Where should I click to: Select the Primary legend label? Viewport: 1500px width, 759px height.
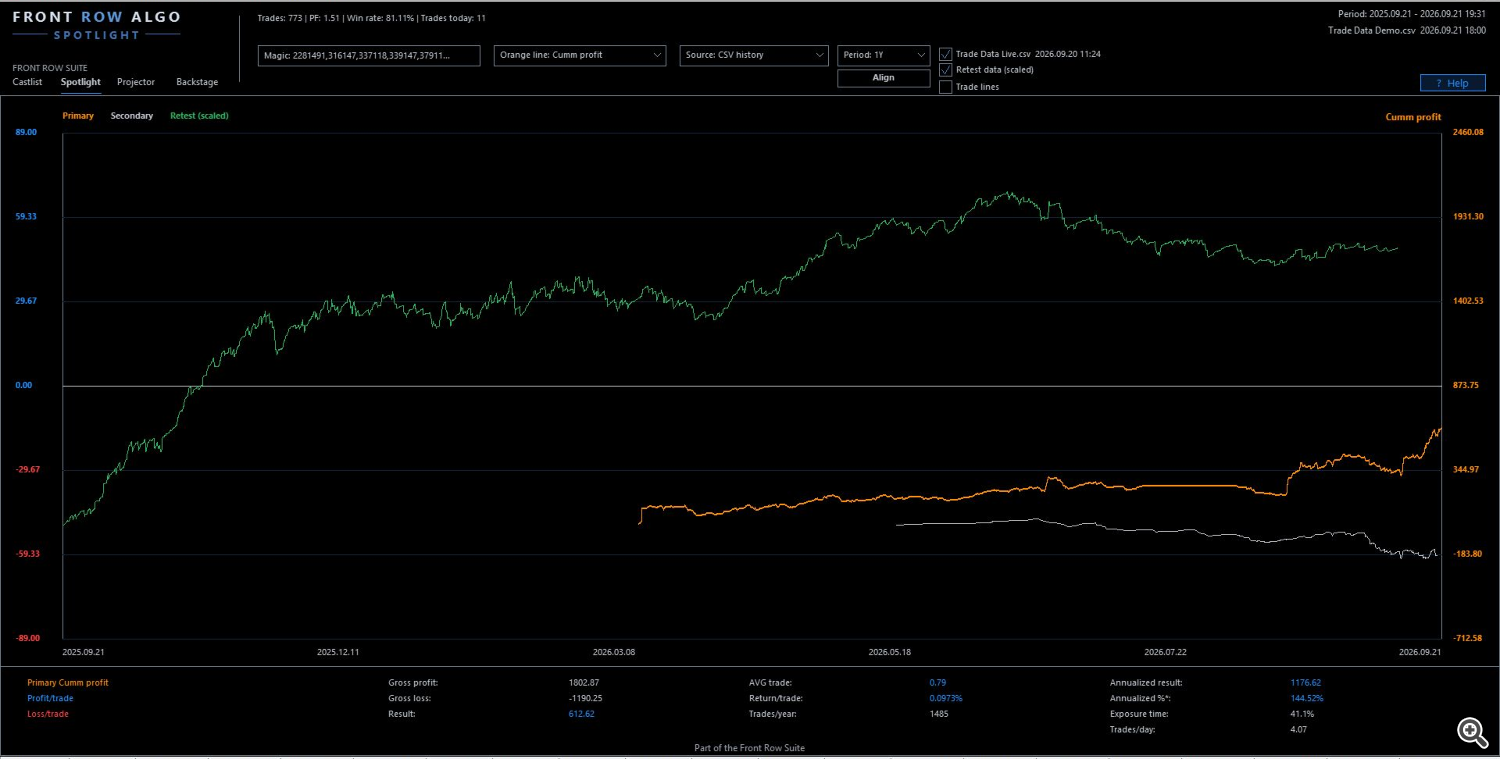pyautogui.click(x=78, y=116)
